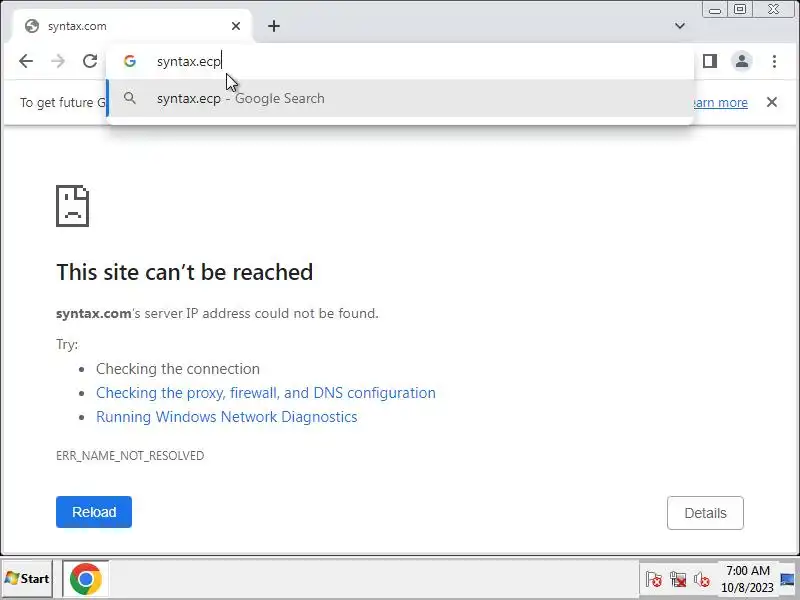Image resolution: width=800 pixels, height=600 pixels.
Task: Click the sad page error icon
Action: tap(72, 206)
